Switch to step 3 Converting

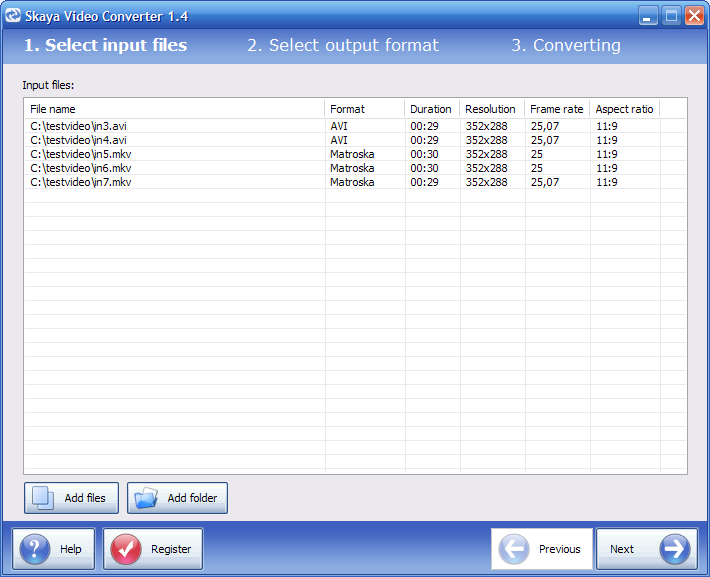566,45
